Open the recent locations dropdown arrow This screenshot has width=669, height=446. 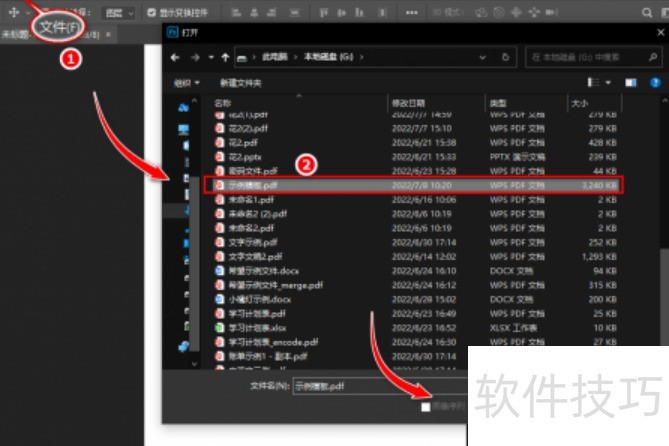coord(211,57)
